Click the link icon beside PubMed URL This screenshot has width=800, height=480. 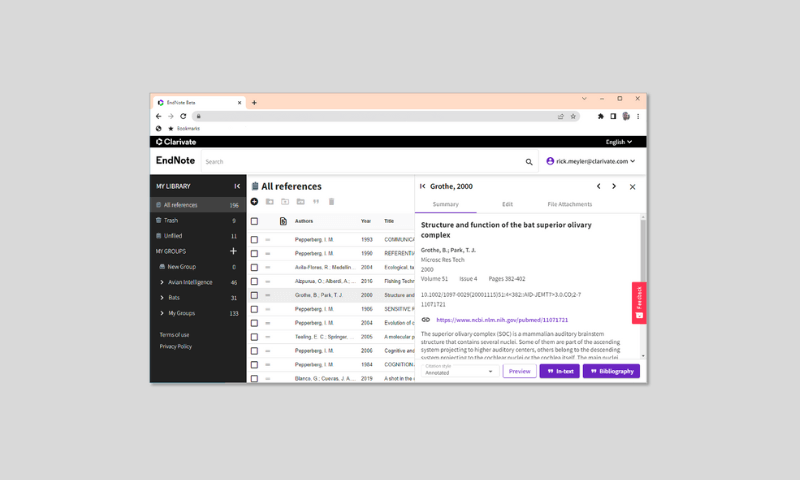426,320
